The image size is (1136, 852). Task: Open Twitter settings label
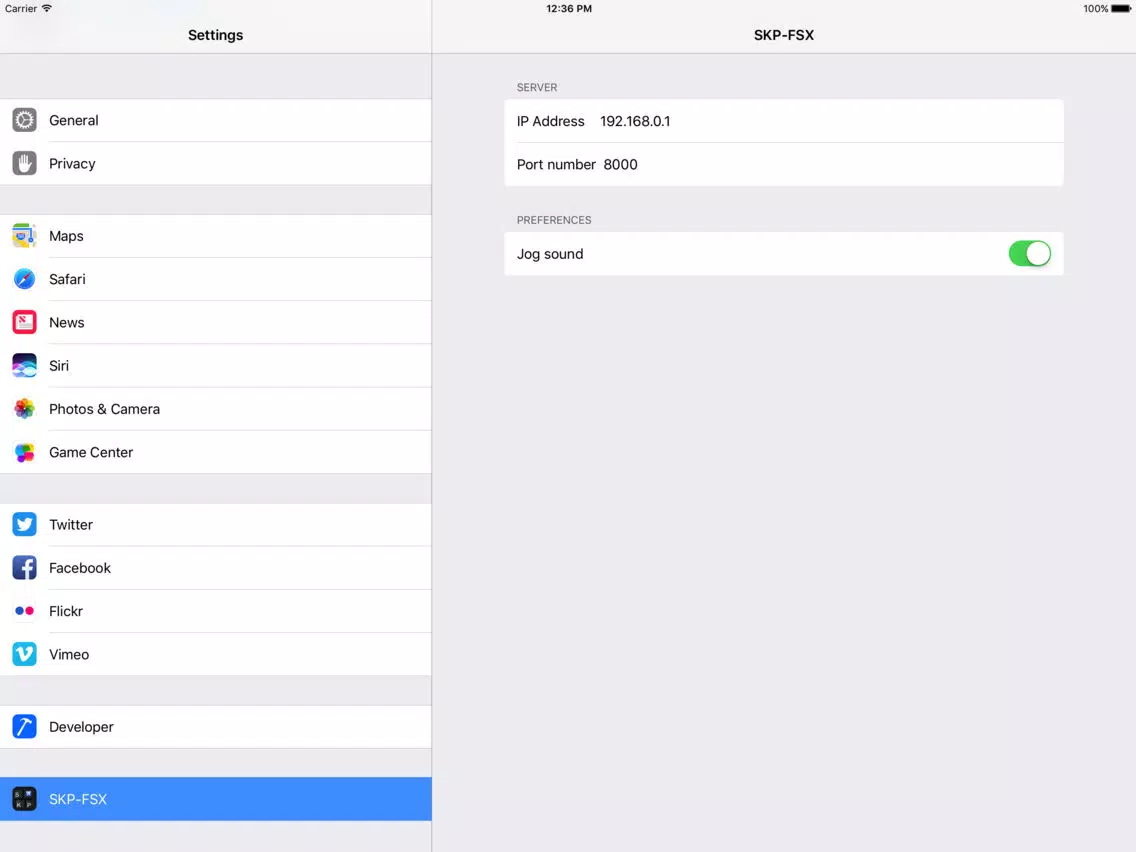pyautogui.click(x=71, y=525)
